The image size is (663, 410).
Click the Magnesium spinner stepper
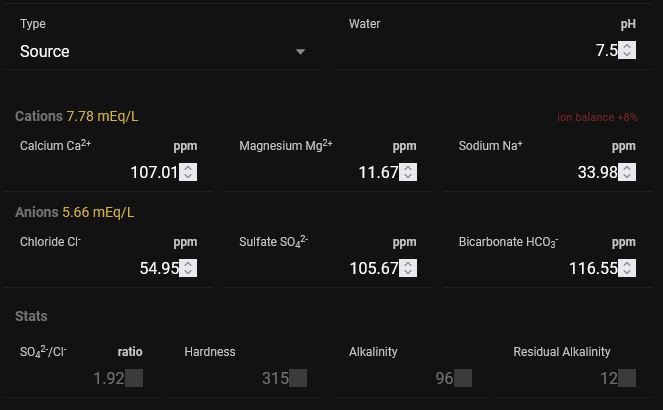[407, 172]
